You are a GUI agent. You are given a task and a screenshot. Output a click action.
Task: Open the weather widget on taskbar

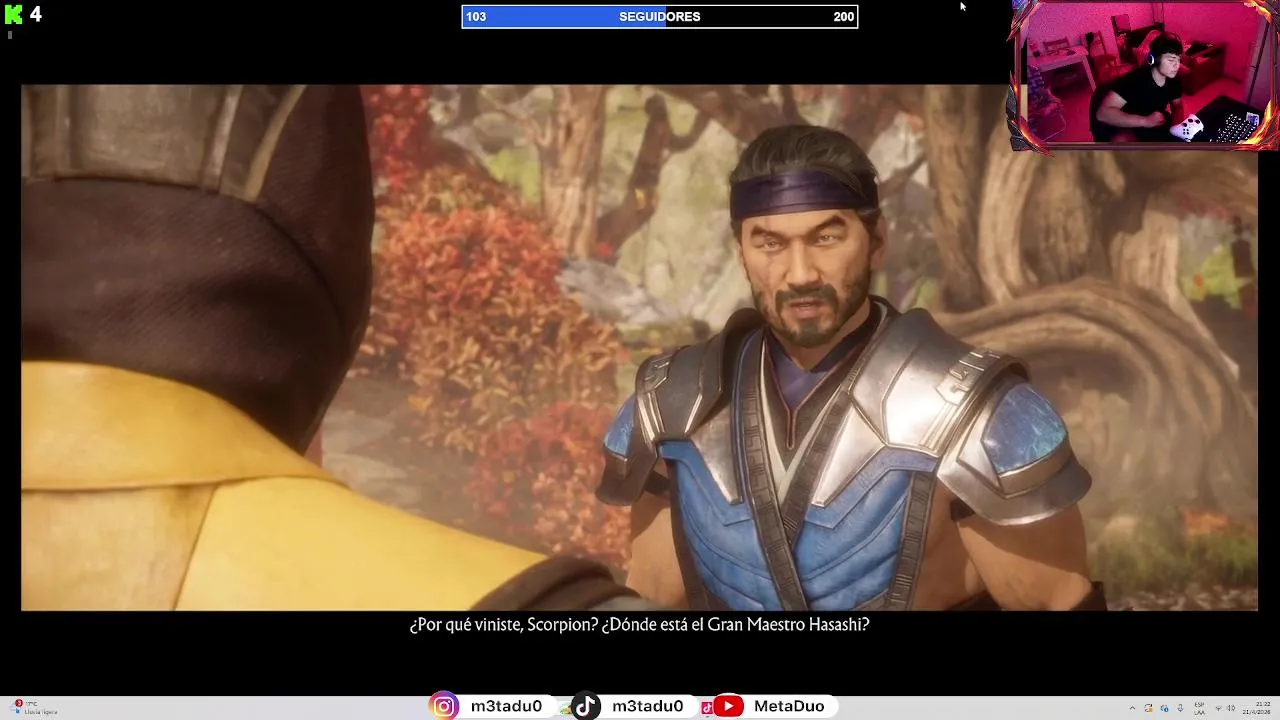pos(34,708)
